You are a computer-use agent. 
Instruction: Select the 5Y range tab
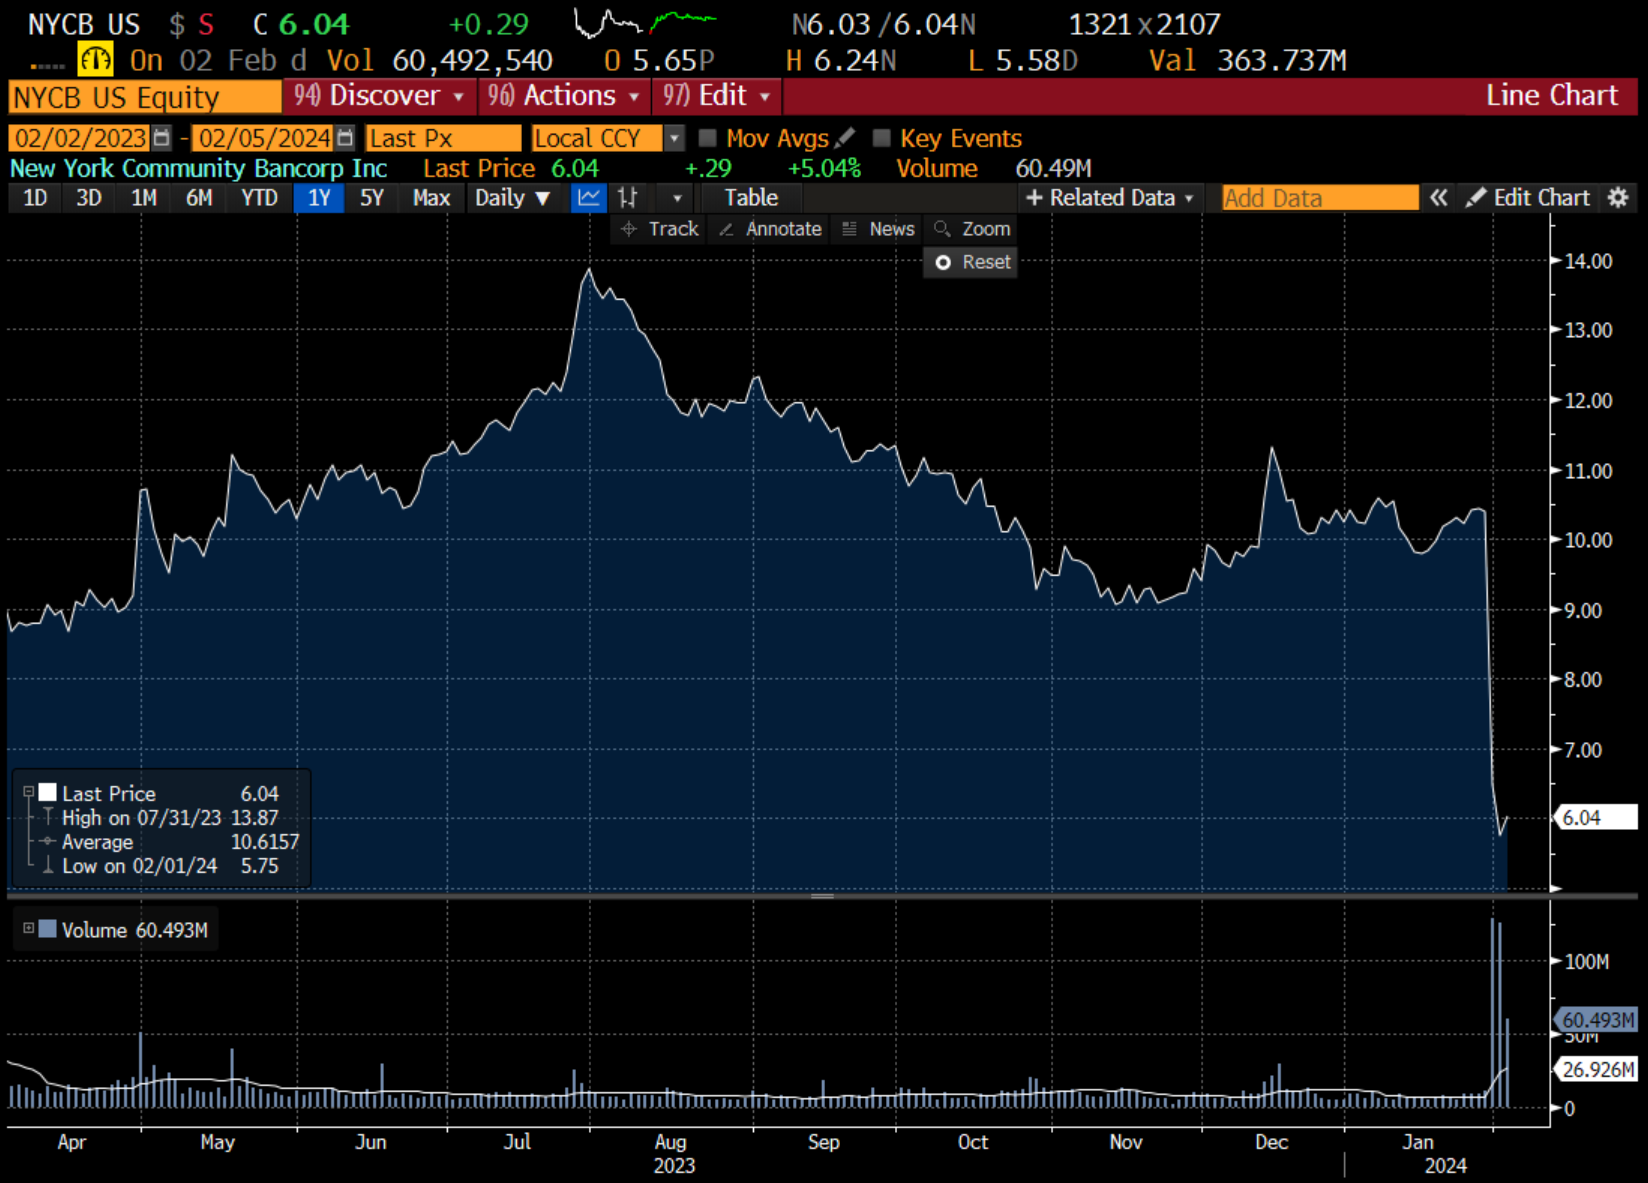tap(372, 198)
